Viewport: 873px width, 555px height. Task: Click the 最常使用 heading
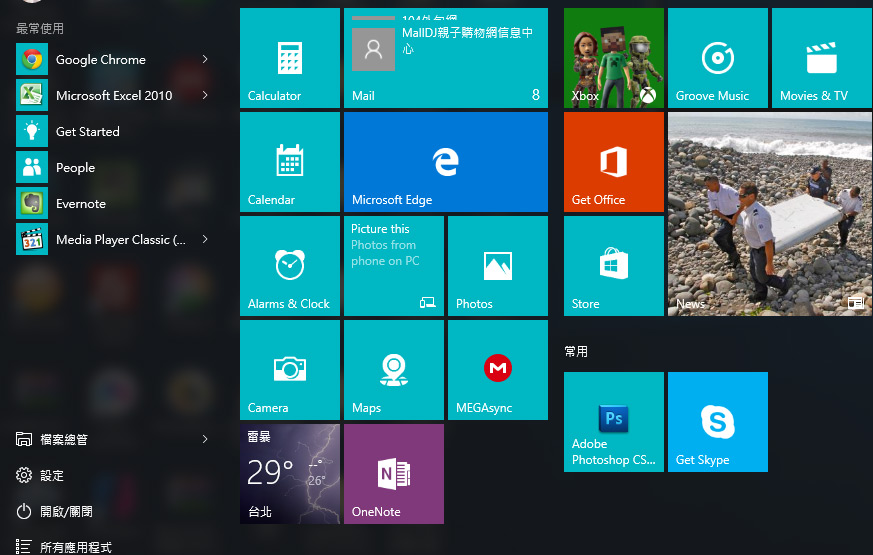[40, 28]
